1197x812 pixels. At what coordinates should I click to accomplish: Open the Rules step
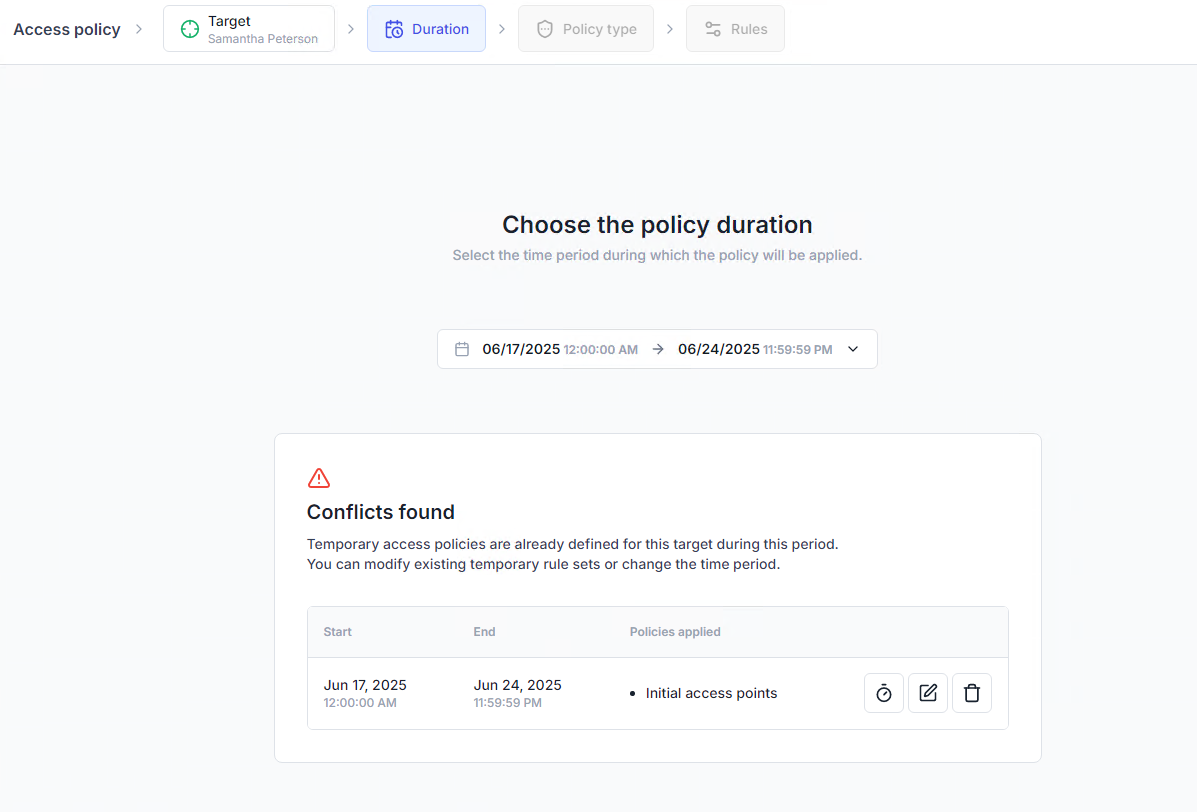(735, 29)
